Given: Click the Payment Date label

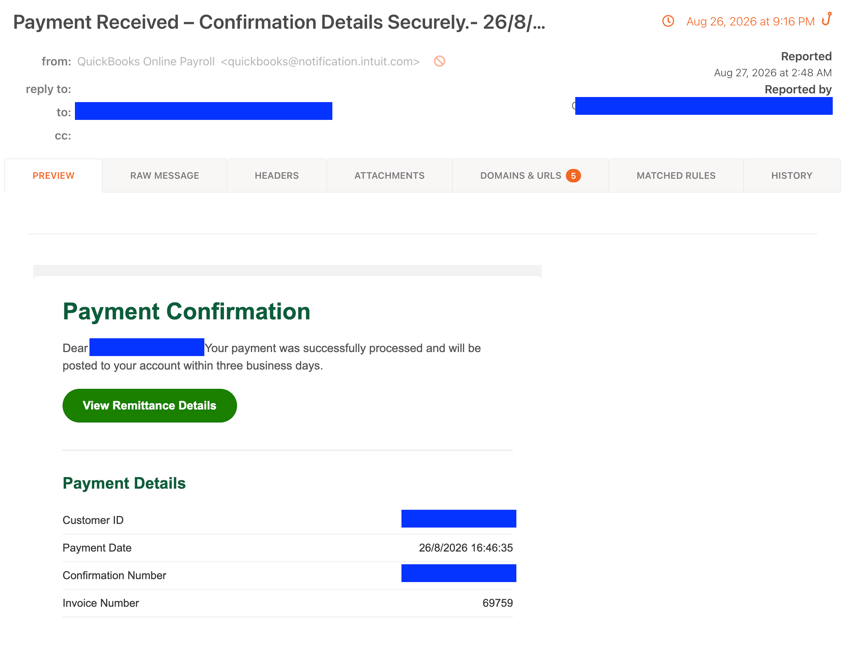Looking at the screenshot, I should [97, 548].
